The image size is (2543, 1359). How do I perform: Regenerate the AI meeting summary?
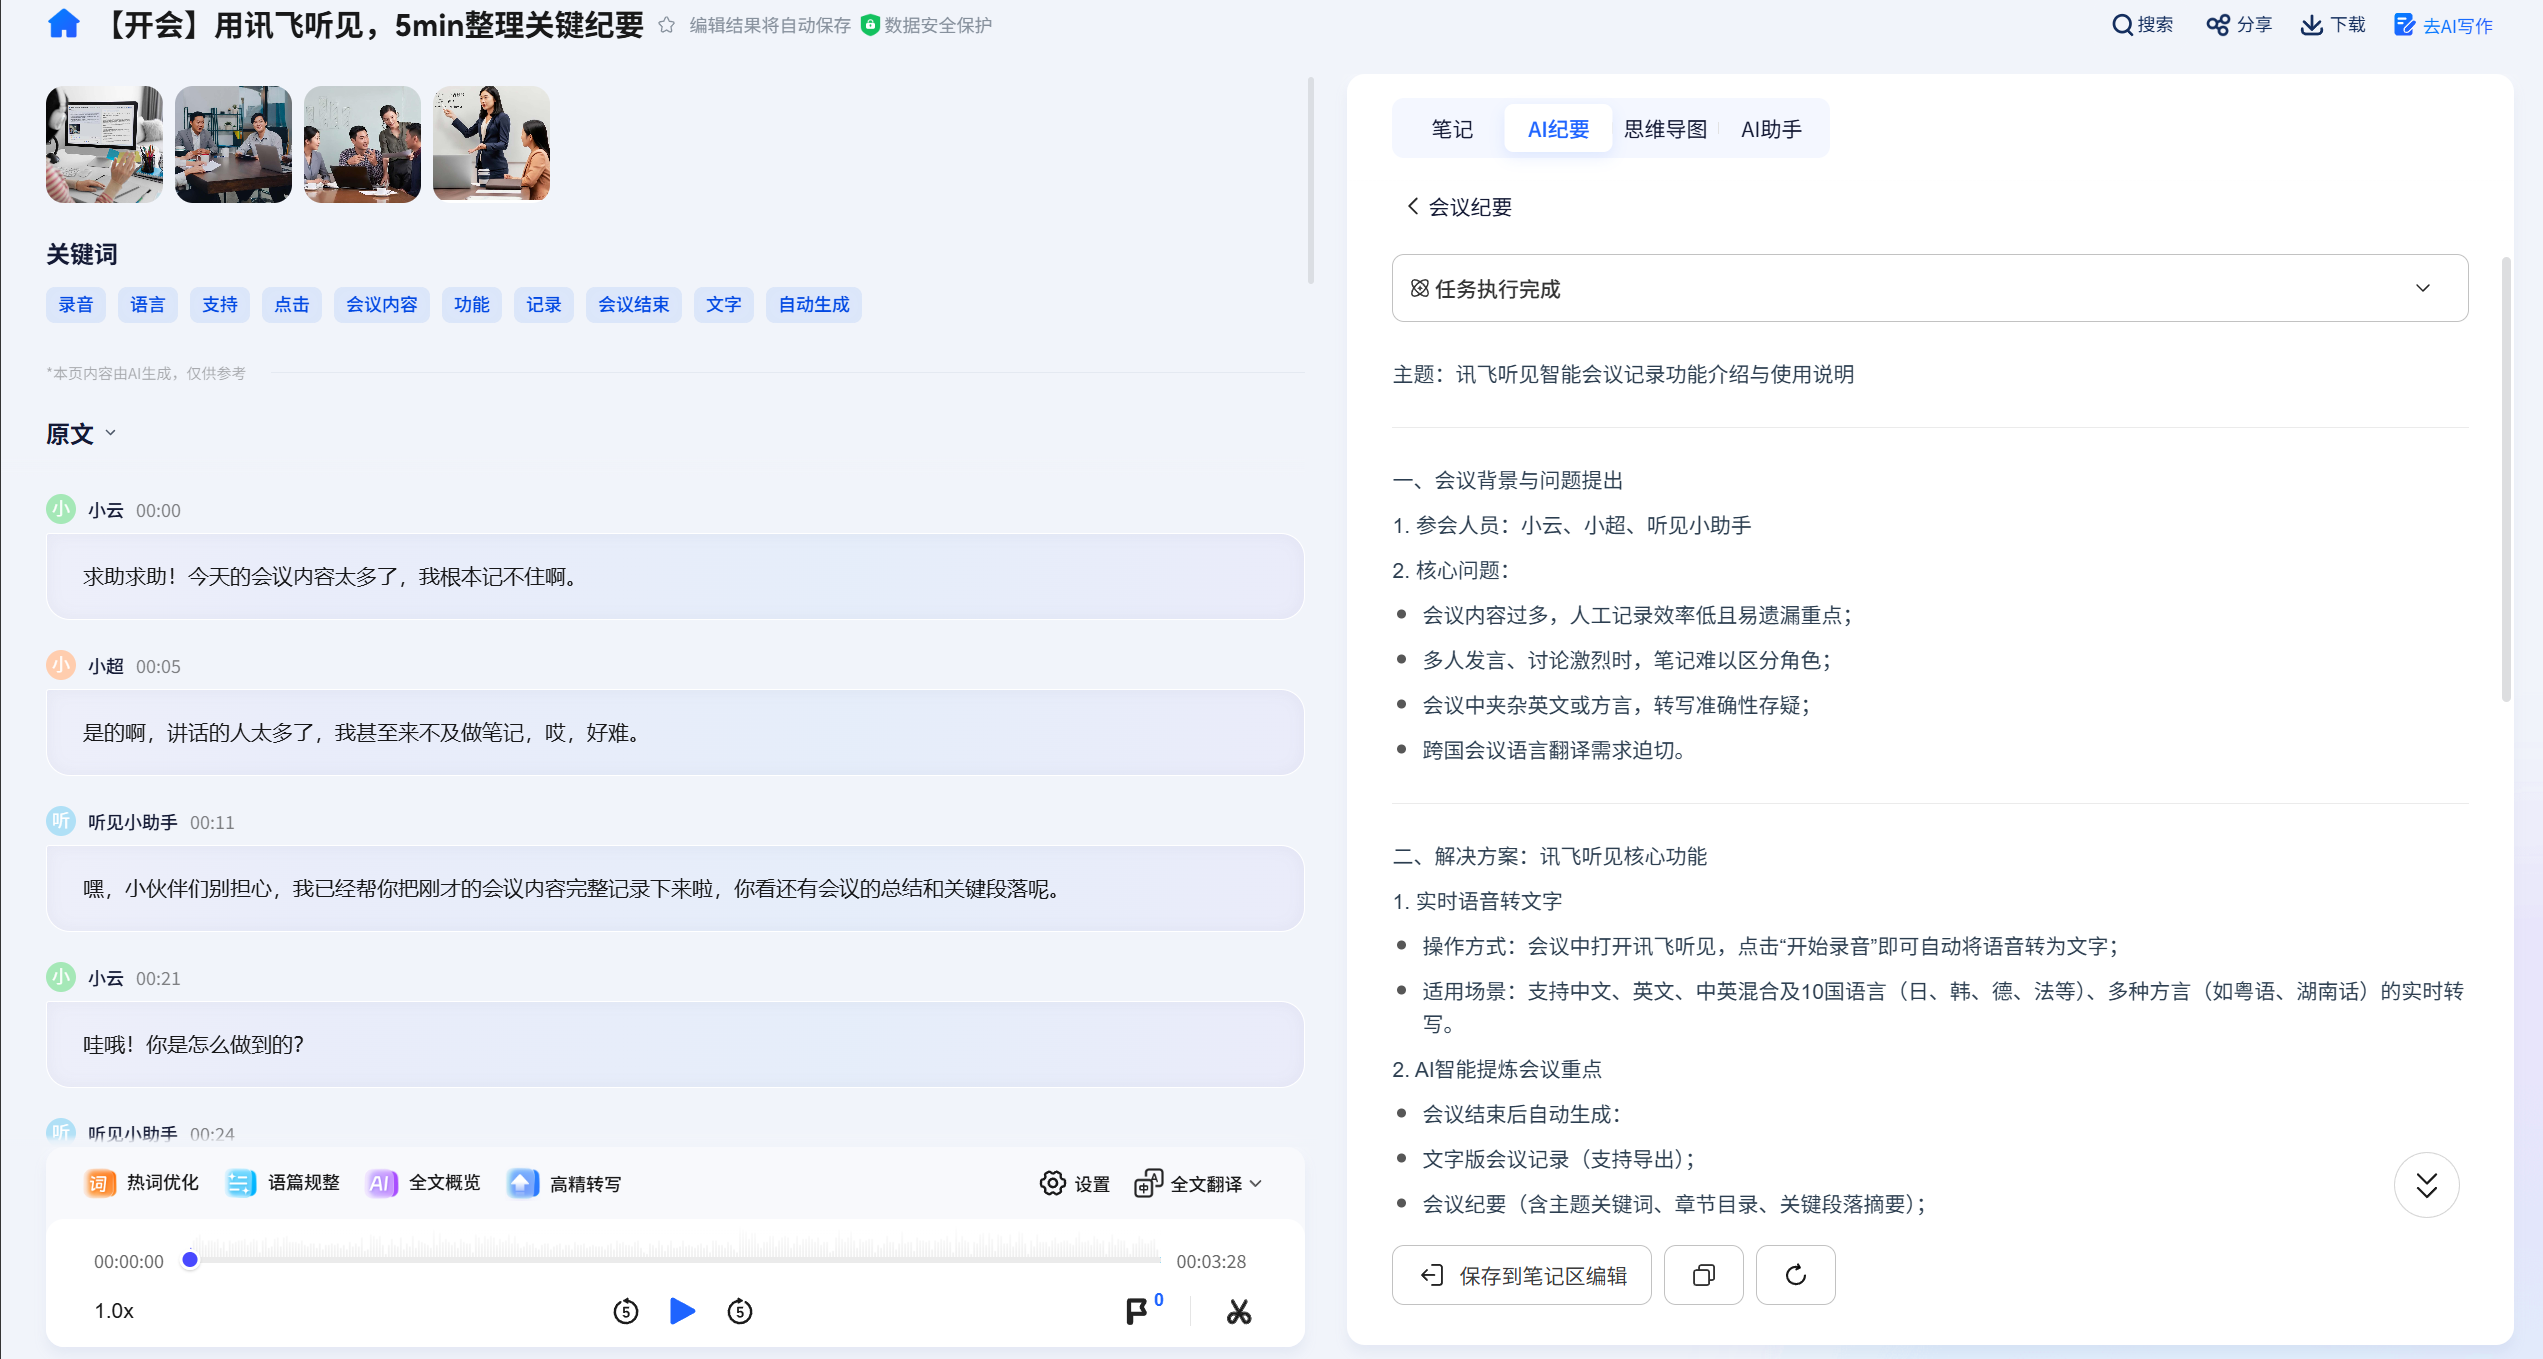1796,1275
